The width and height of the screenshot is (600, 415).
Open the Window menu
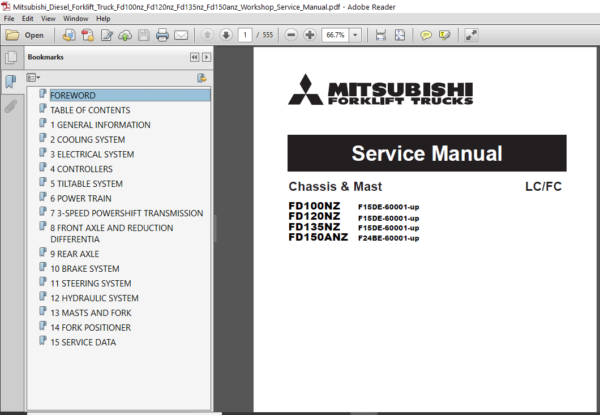(x=75, y=18)
